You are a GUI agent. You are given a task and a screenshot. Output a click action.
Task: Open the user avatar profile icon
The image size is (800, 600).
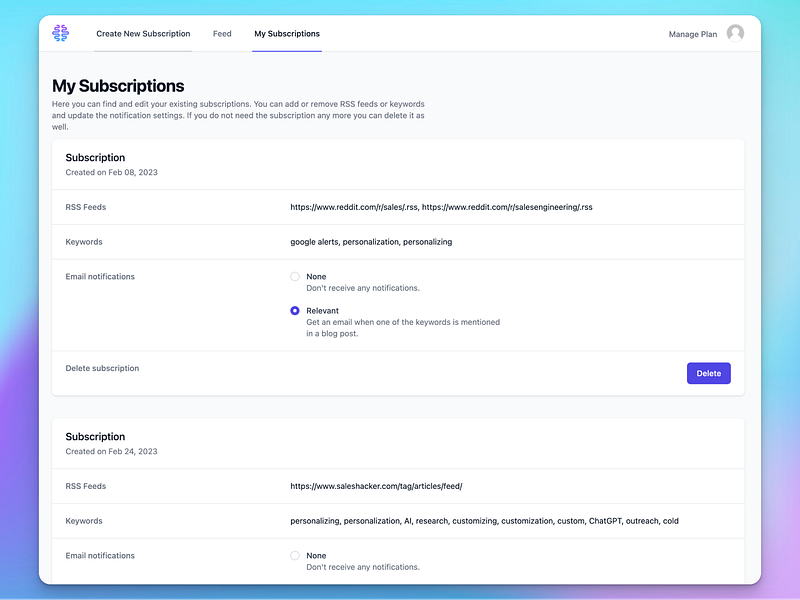735,33
